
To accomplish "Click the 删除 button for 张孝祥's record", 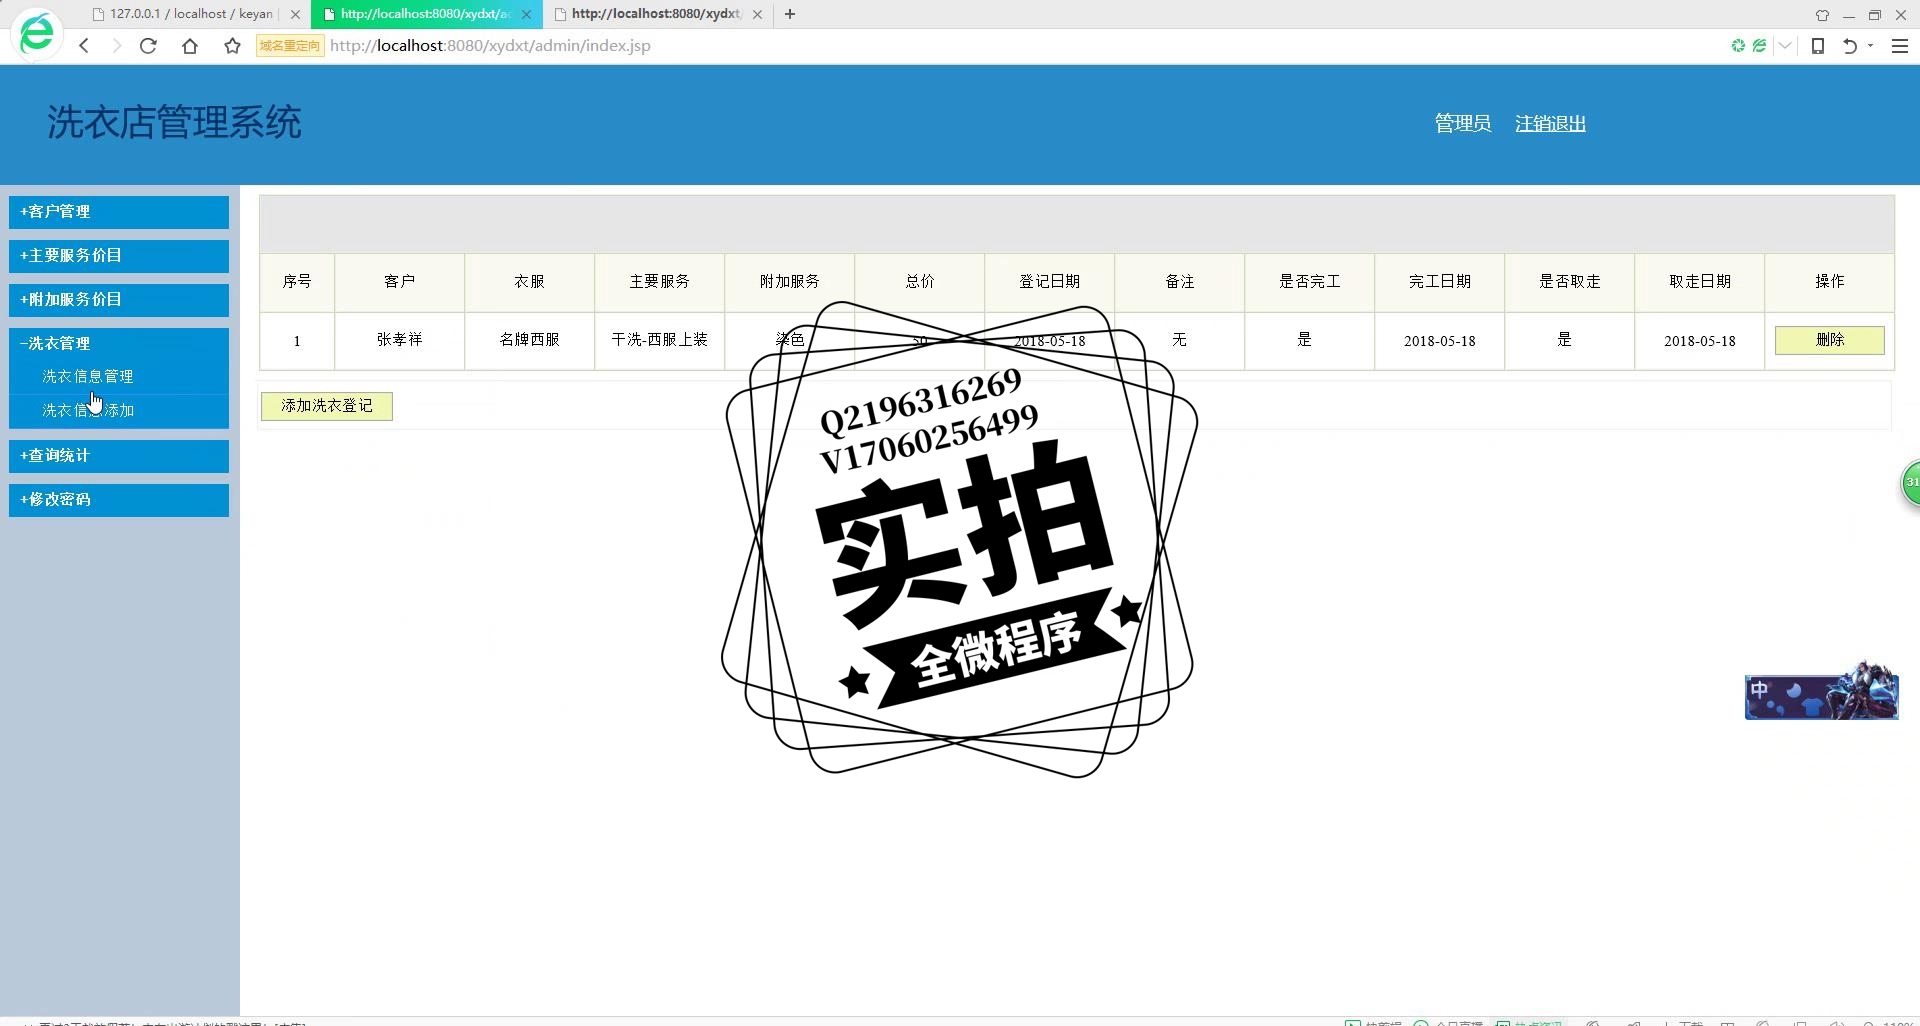I will tap(1829, 340).
